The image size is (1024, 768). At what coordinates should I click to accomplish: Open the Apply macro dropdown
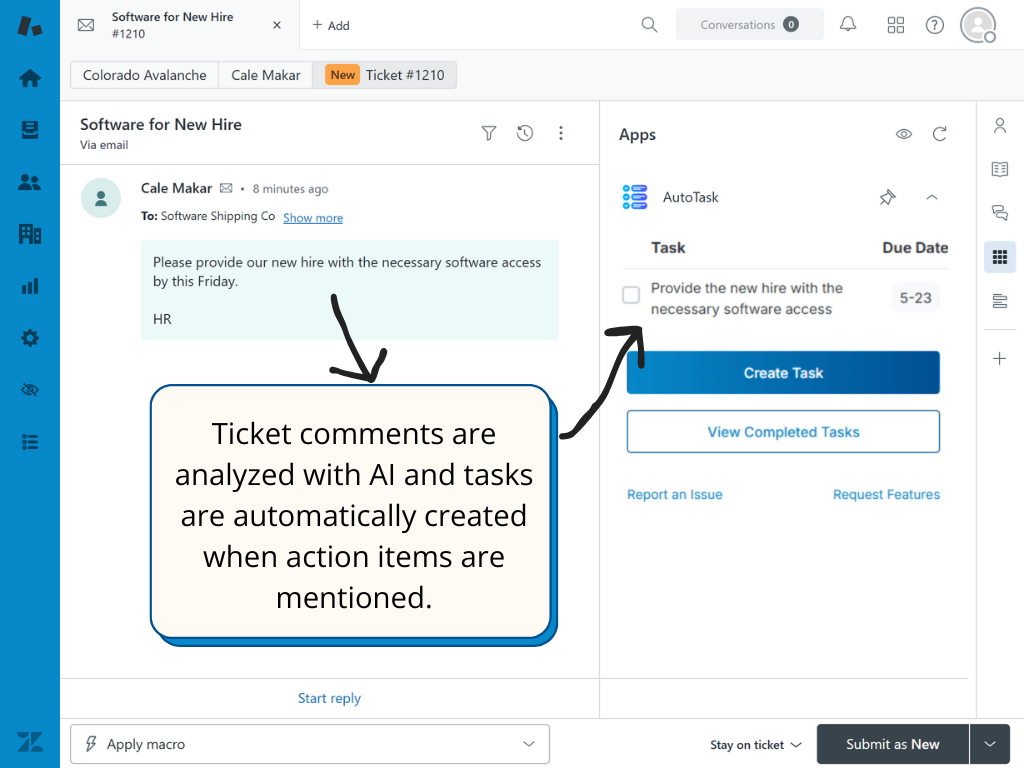pyautogui.click(x=310, y=744)
